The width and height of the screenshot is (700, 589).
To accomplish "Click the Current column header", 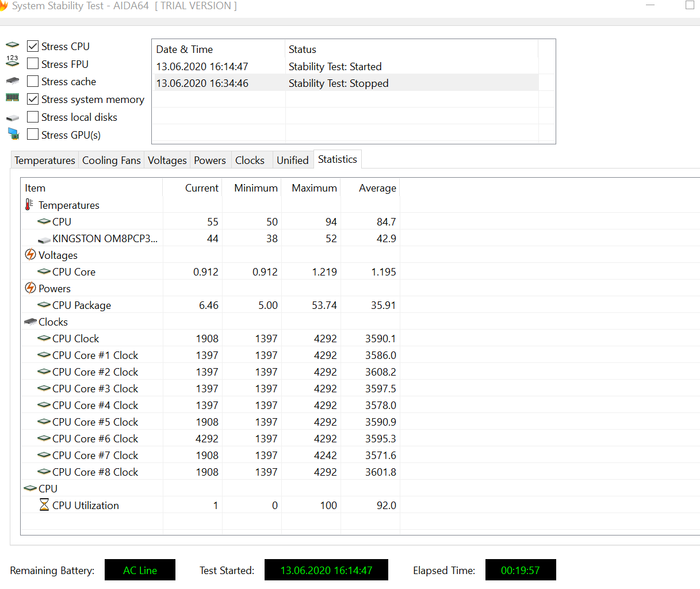I will coord(192,188).
